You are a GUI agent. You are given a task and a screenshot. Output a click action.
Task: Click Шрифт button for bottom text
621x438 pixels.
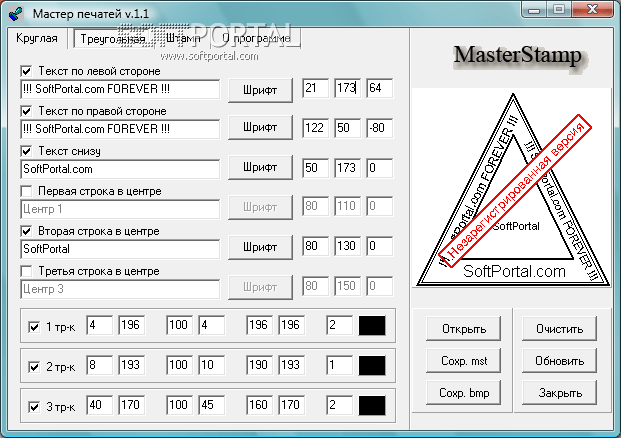[260, 167]
